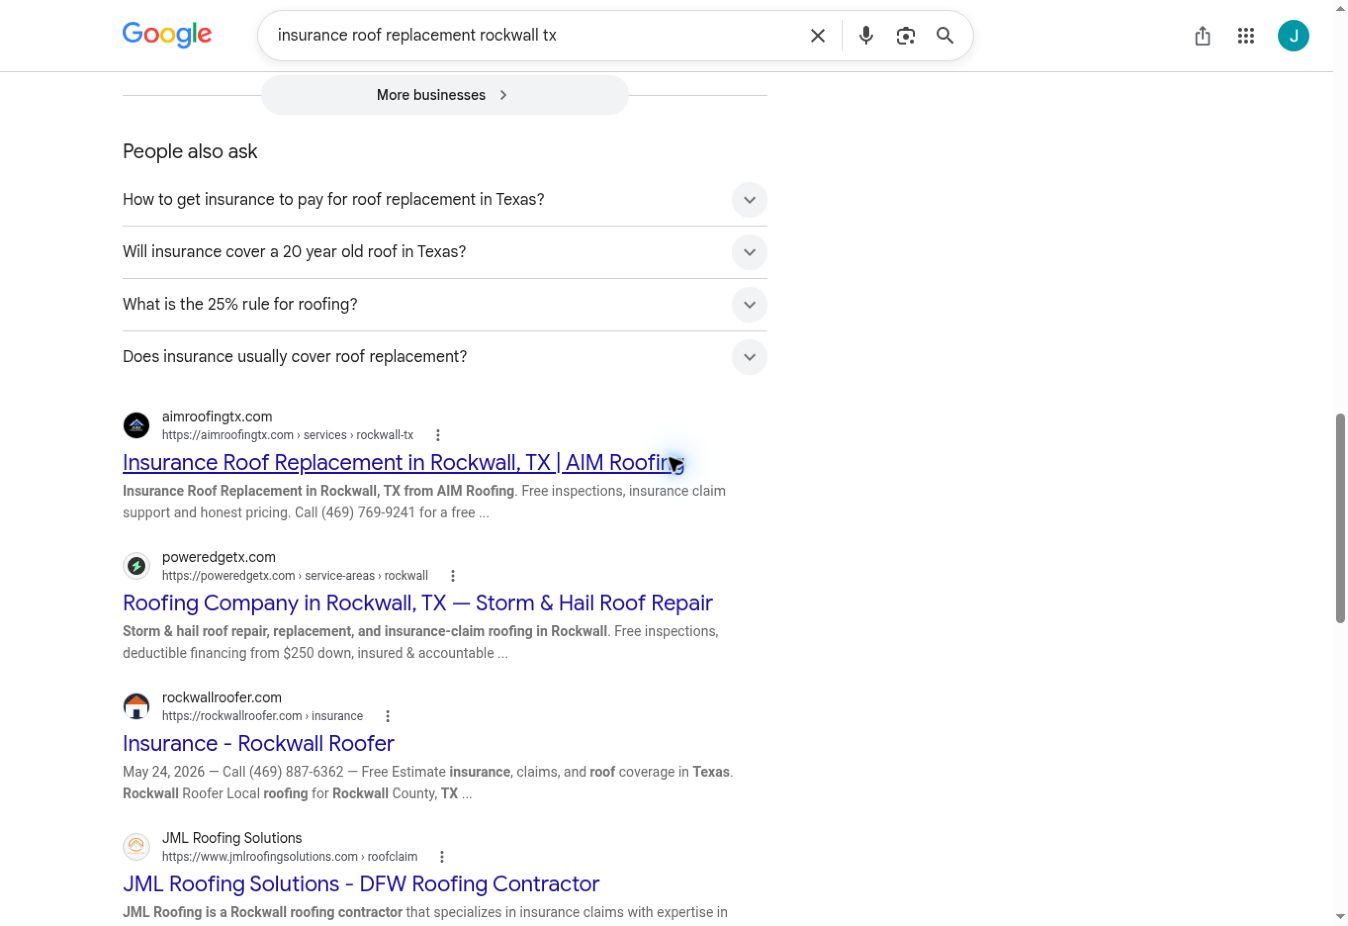Expand 'What is the 25% rule' question

click(x=445, y=304)
